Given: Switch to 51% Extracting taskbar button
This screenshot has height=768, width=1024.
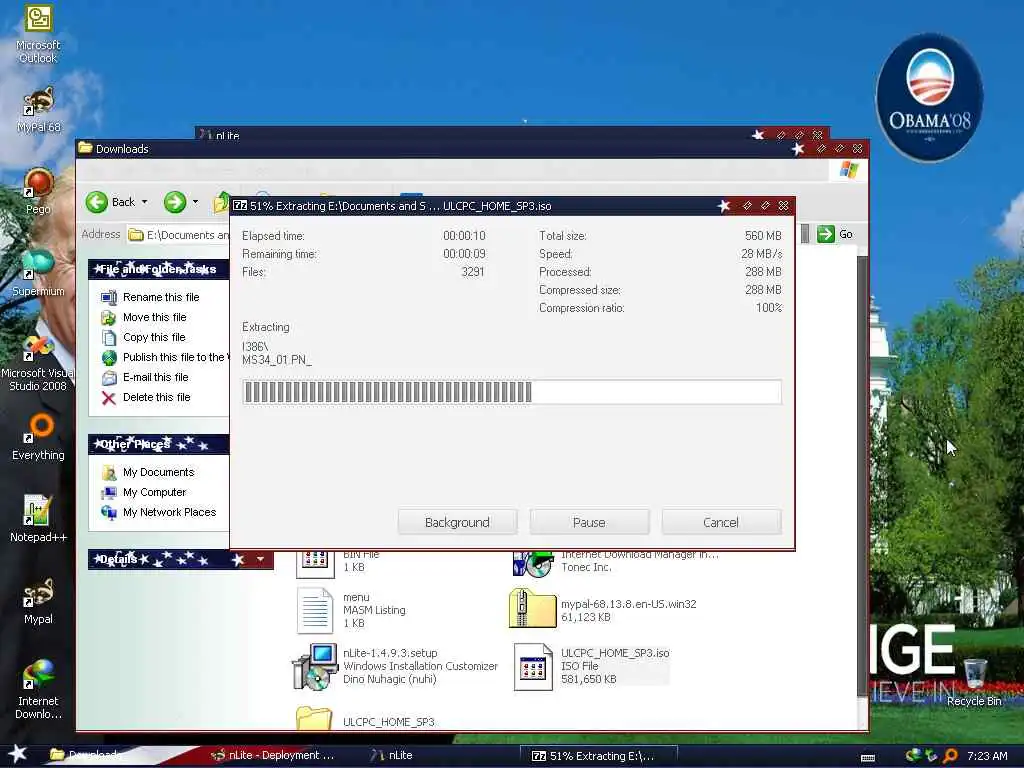Looking at the screenshot, I should tap(598, 756).
